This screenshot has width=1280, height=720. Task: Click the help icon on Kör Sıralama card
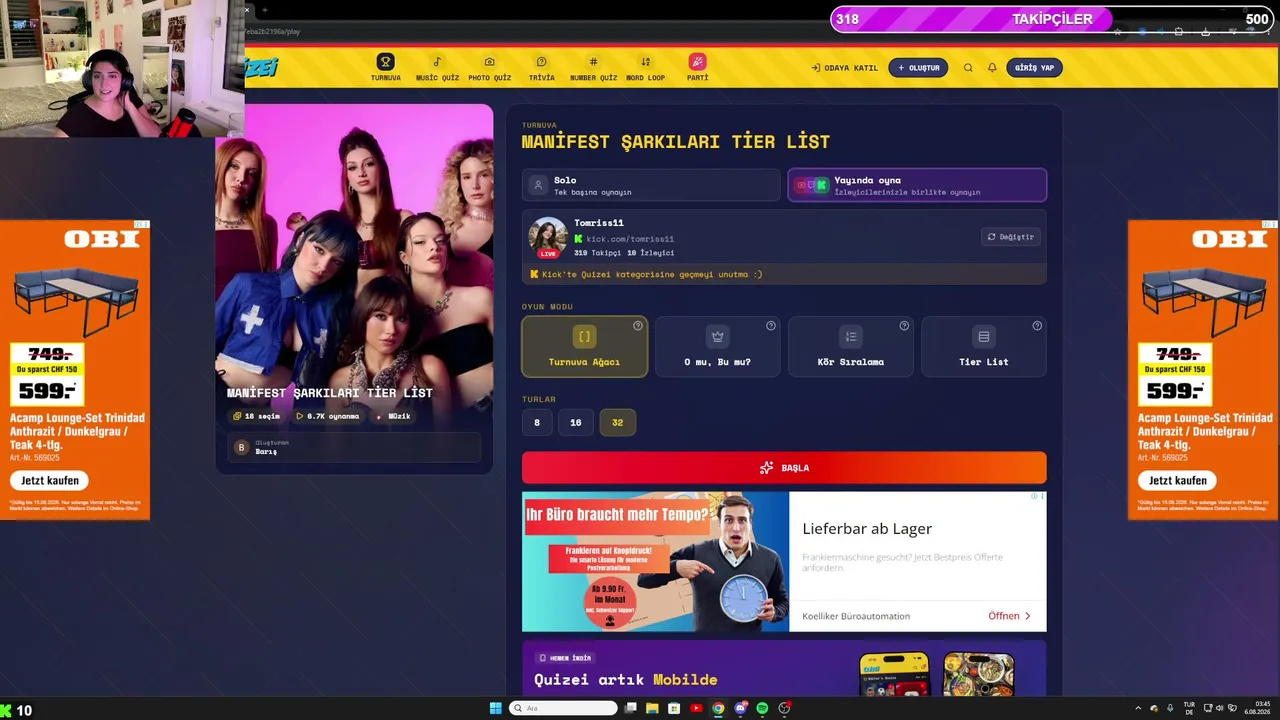point(904,326)
